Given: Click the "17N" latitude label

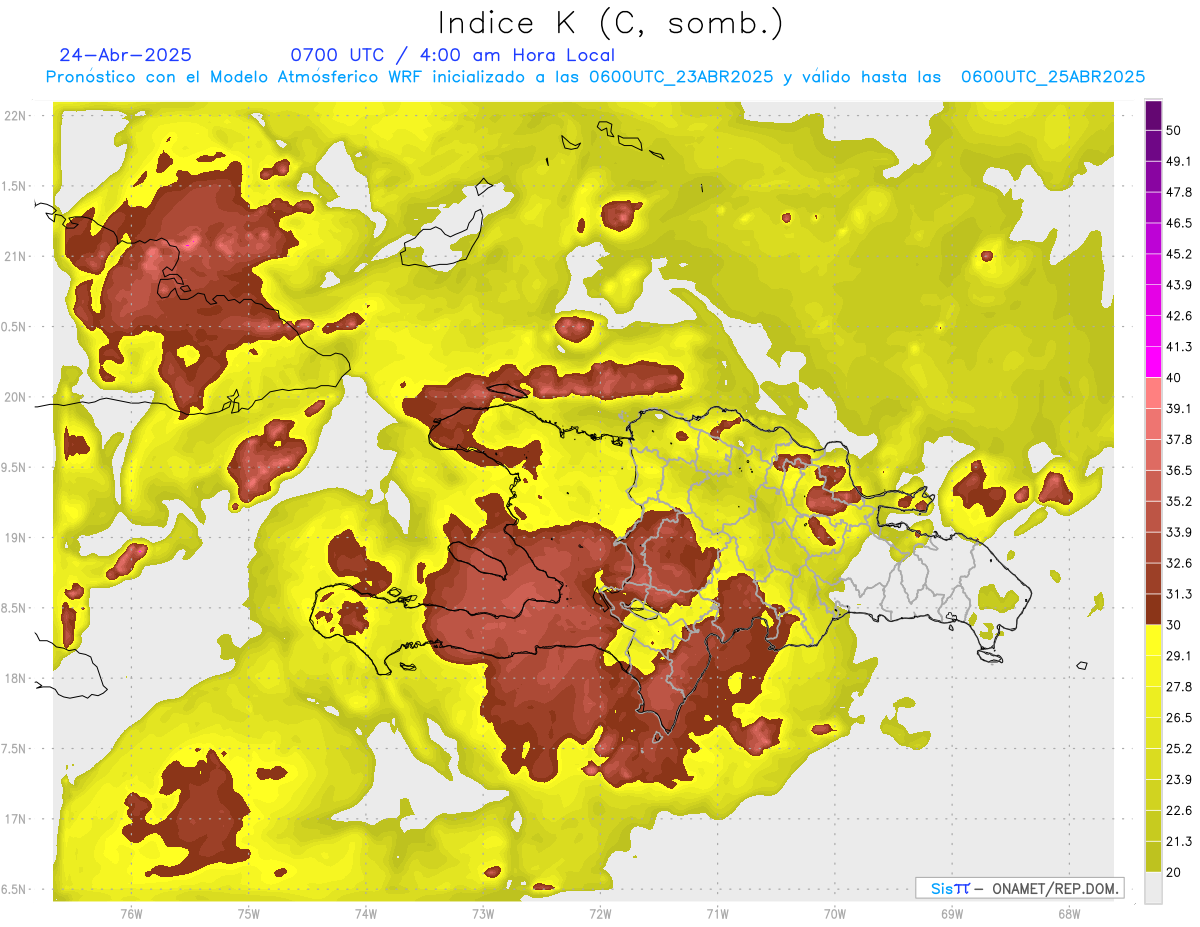Looking at the screenshot, I should [16, 819].
